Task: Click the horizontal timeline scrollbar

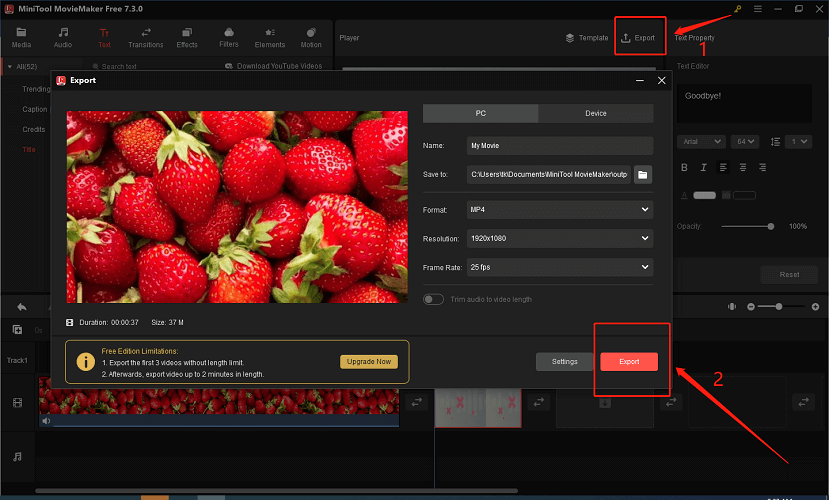Action: [277, 491]
